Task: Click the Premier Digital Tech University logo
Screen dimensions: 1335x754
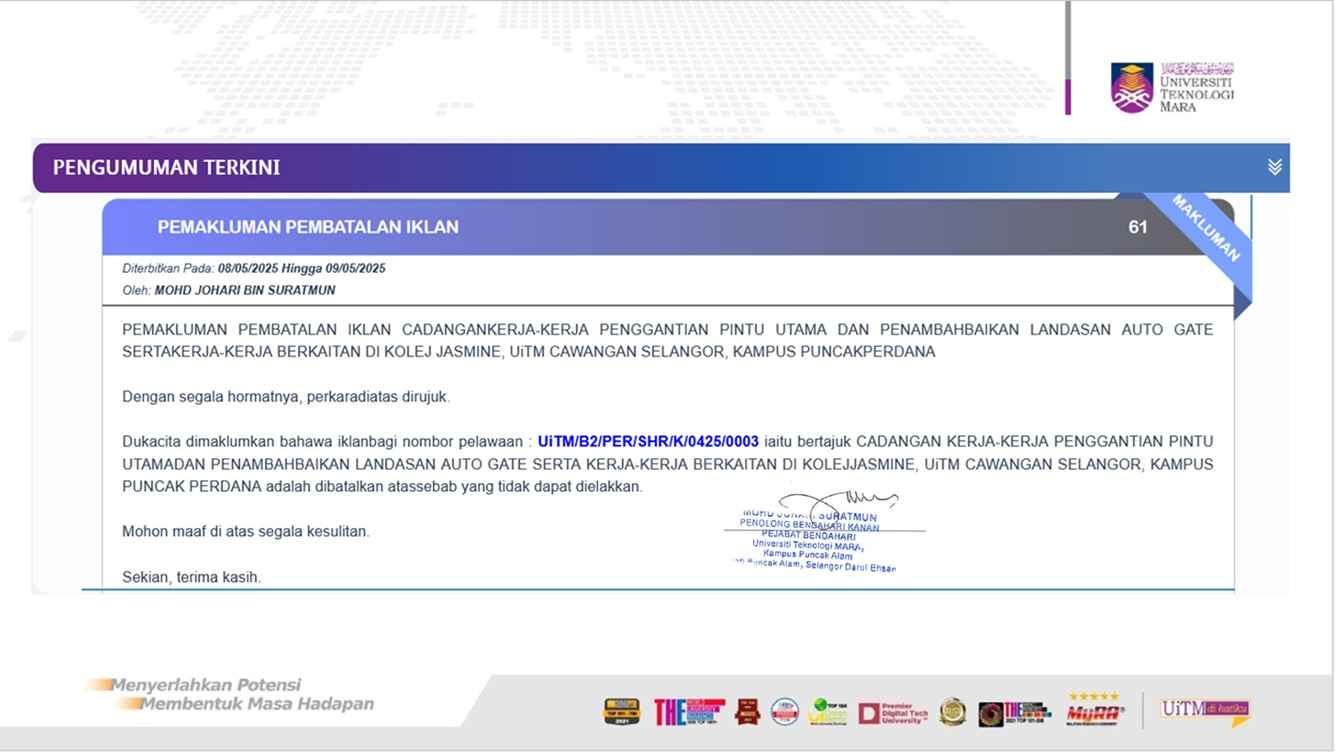Action: pyautogui.click(x=894, y=713)
